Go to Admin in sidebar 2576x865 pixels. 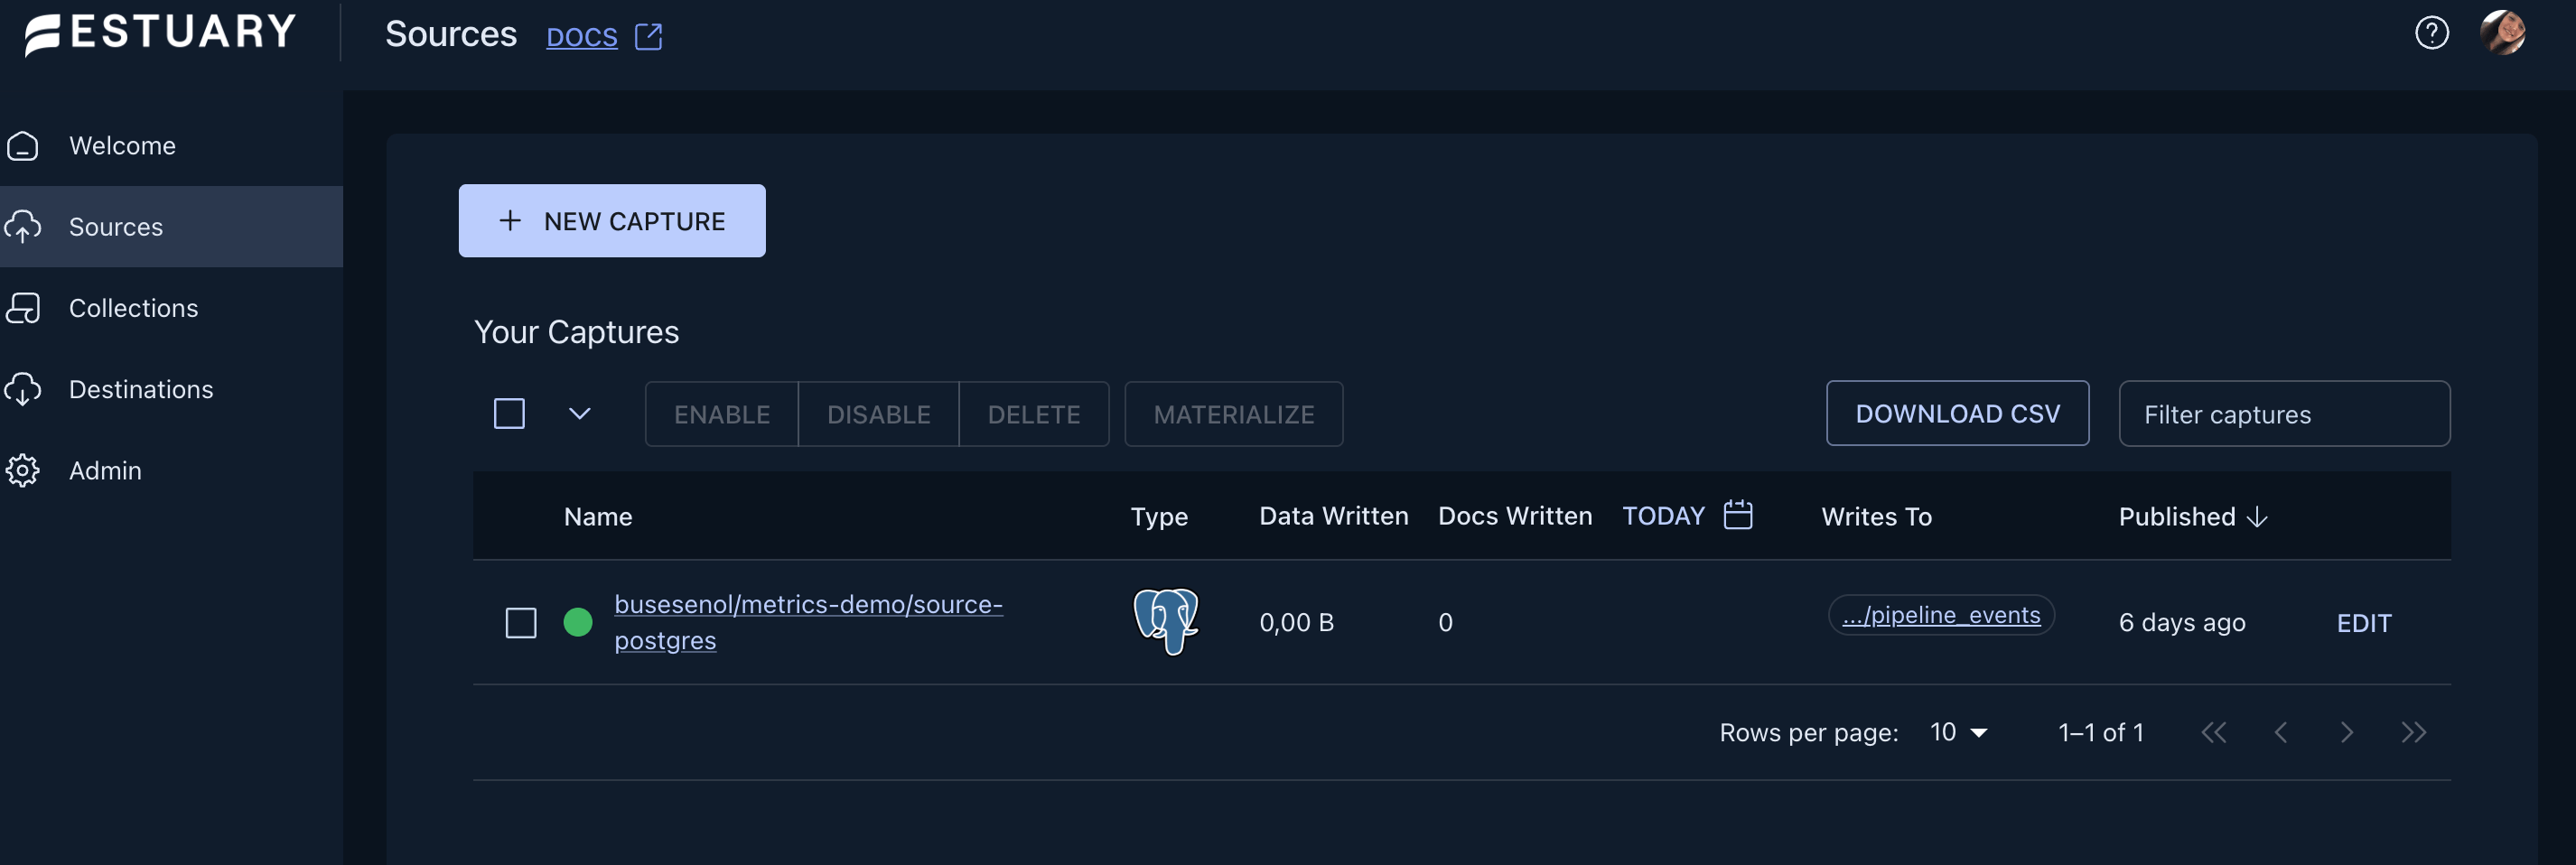click(104, 470)
